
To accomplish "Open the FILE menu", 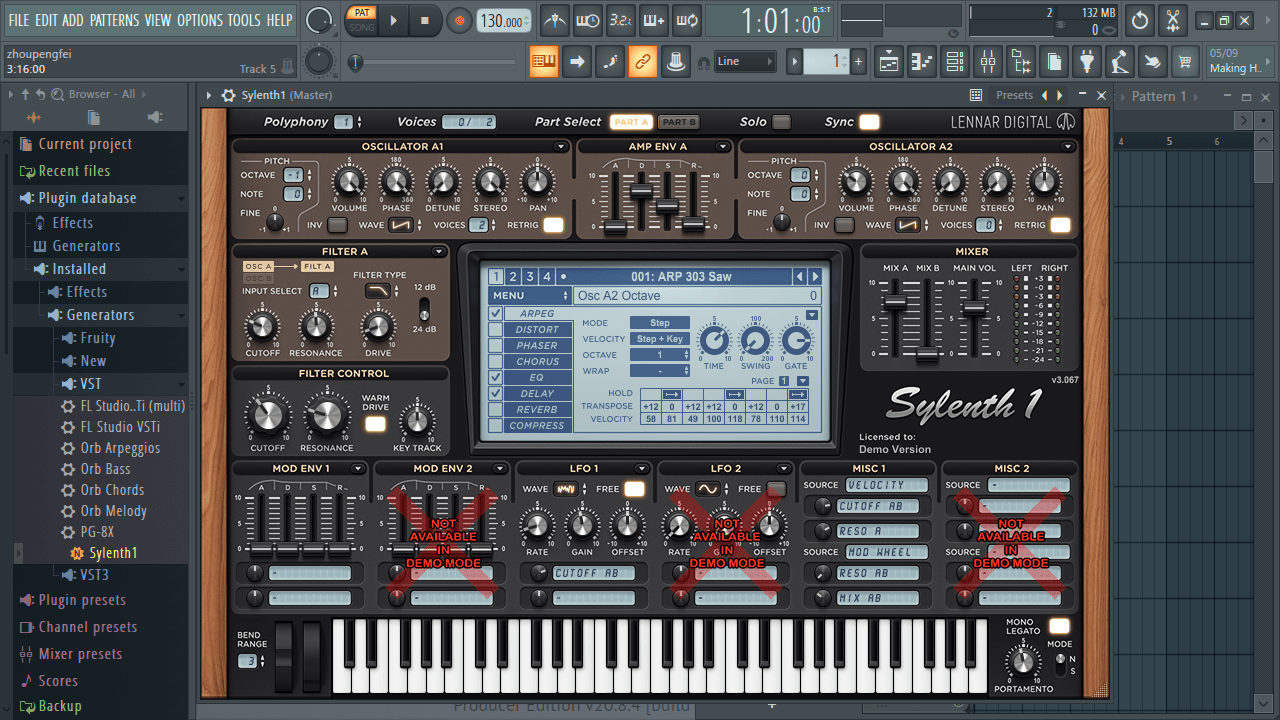I will [x=18, y=20].
